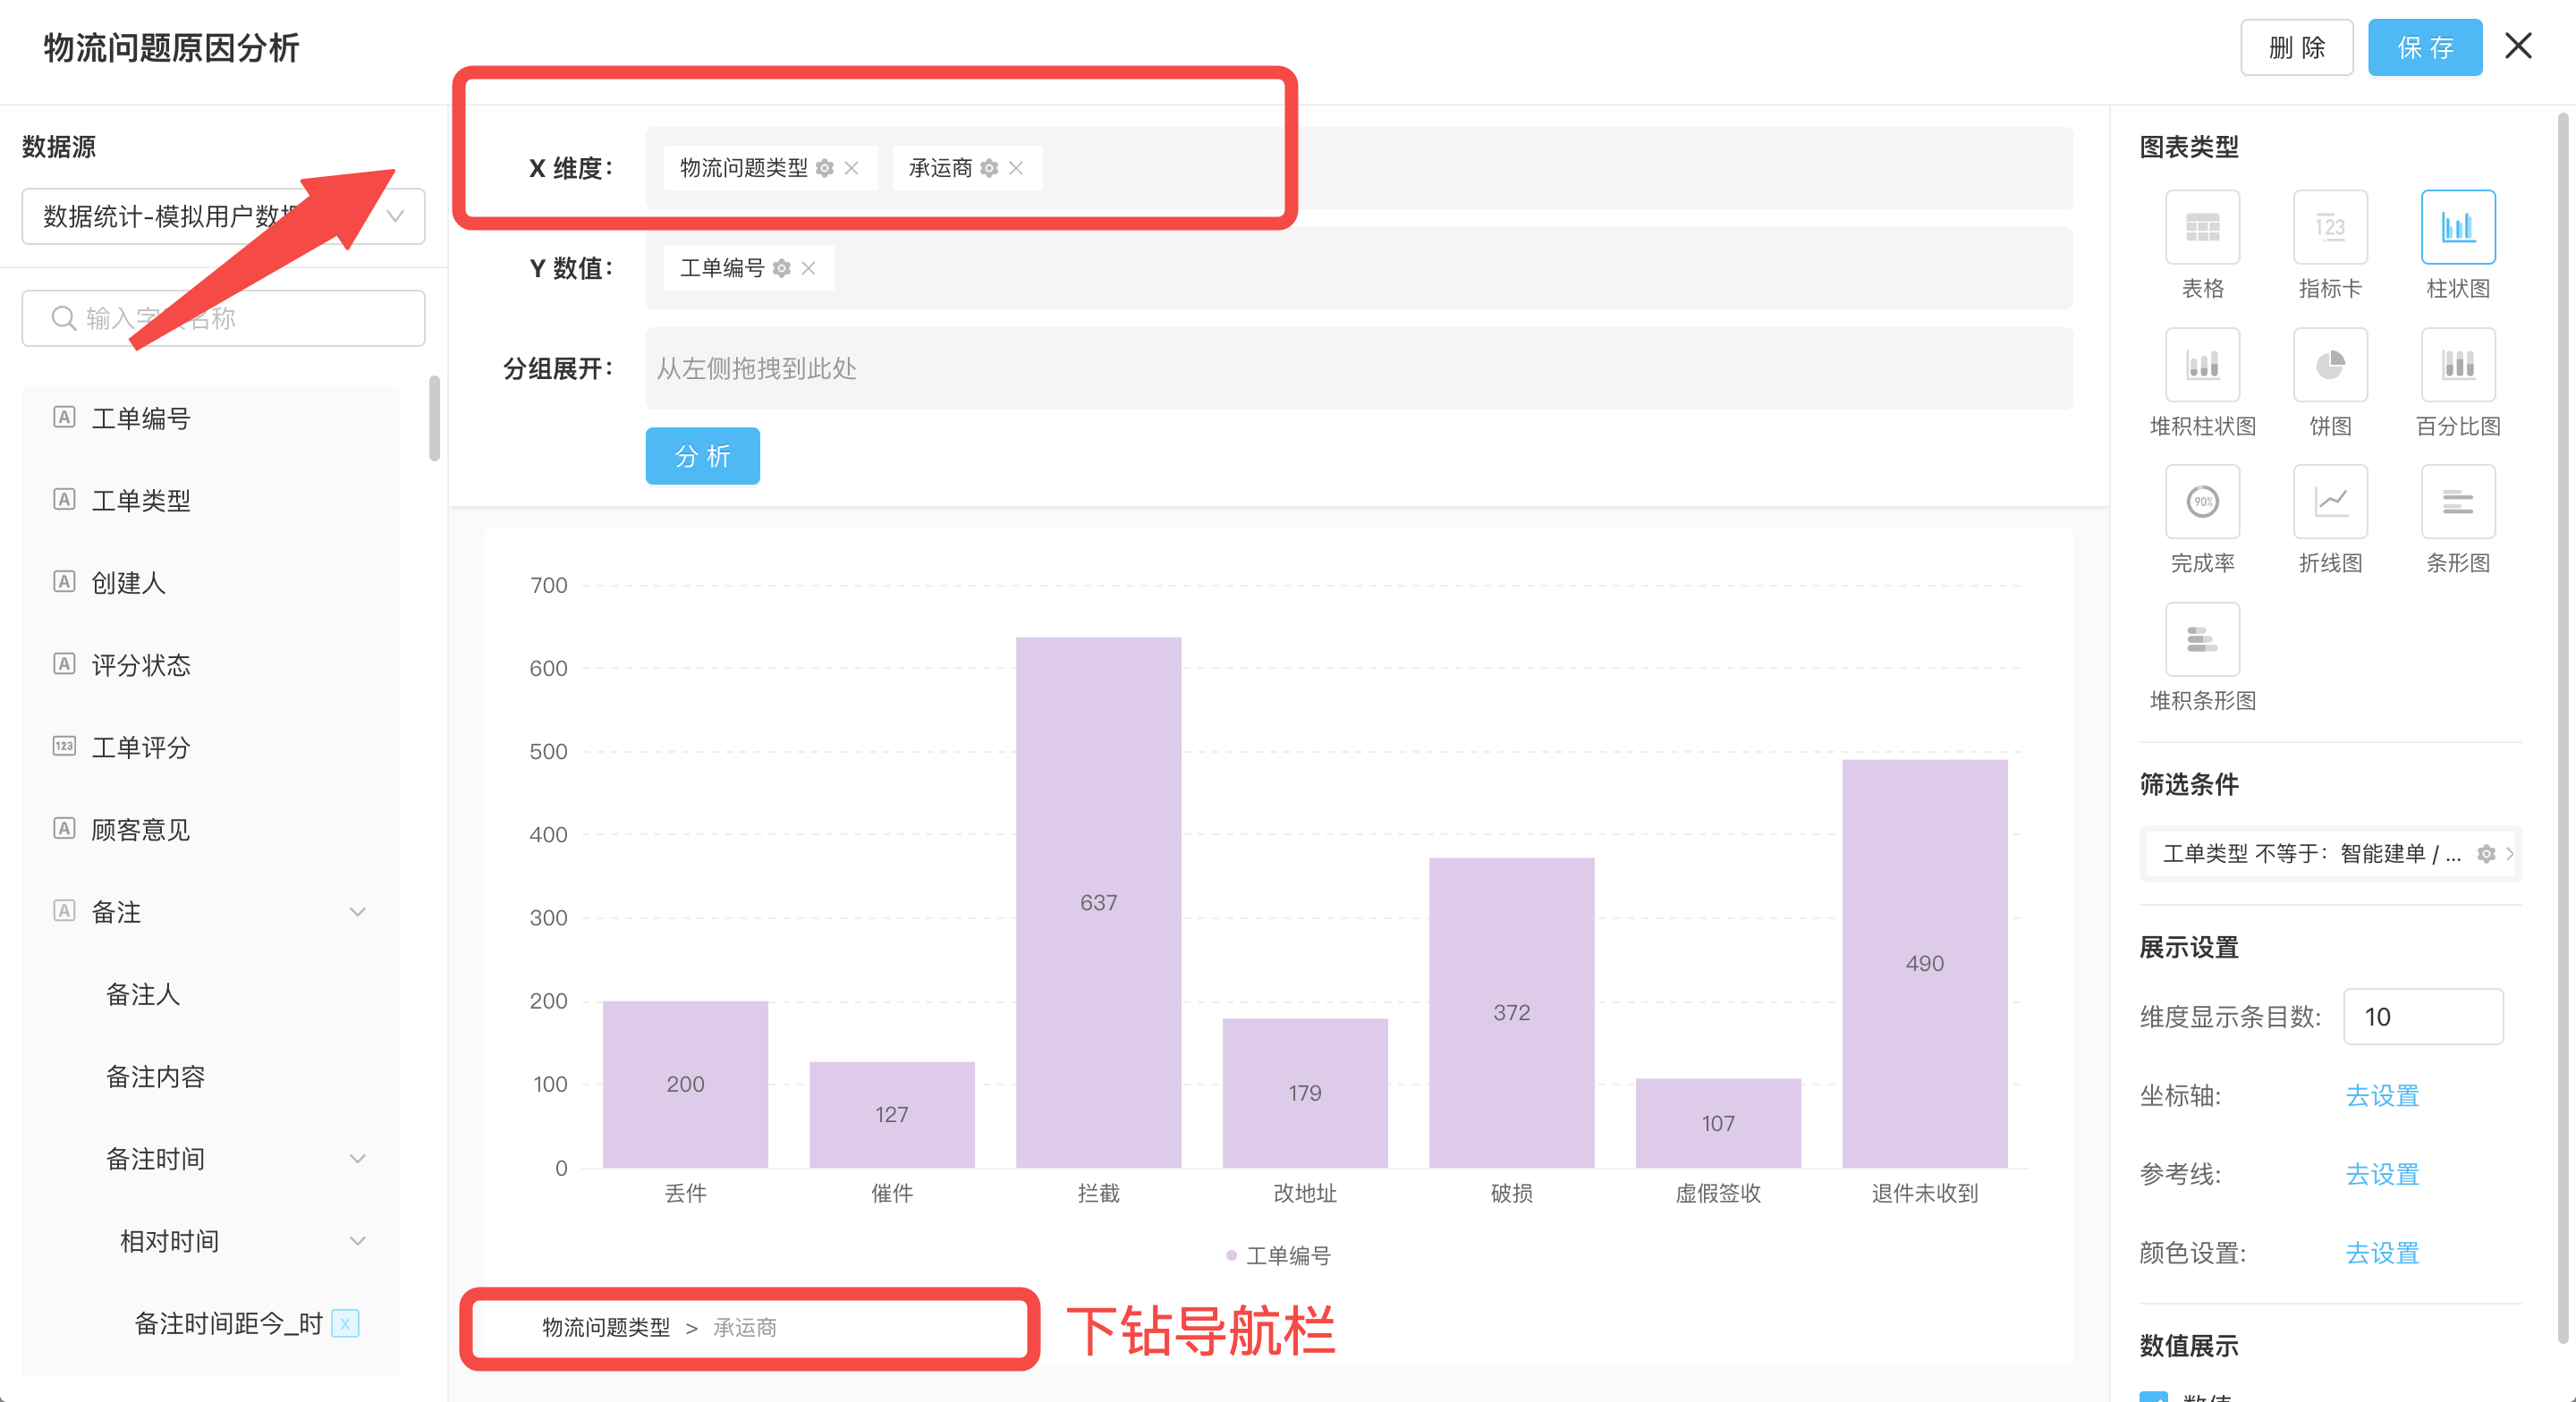Remove the 工单编号 Y value tag
The height and width of the screenshot is (1402, 2576).
click(x=808, y=268)
